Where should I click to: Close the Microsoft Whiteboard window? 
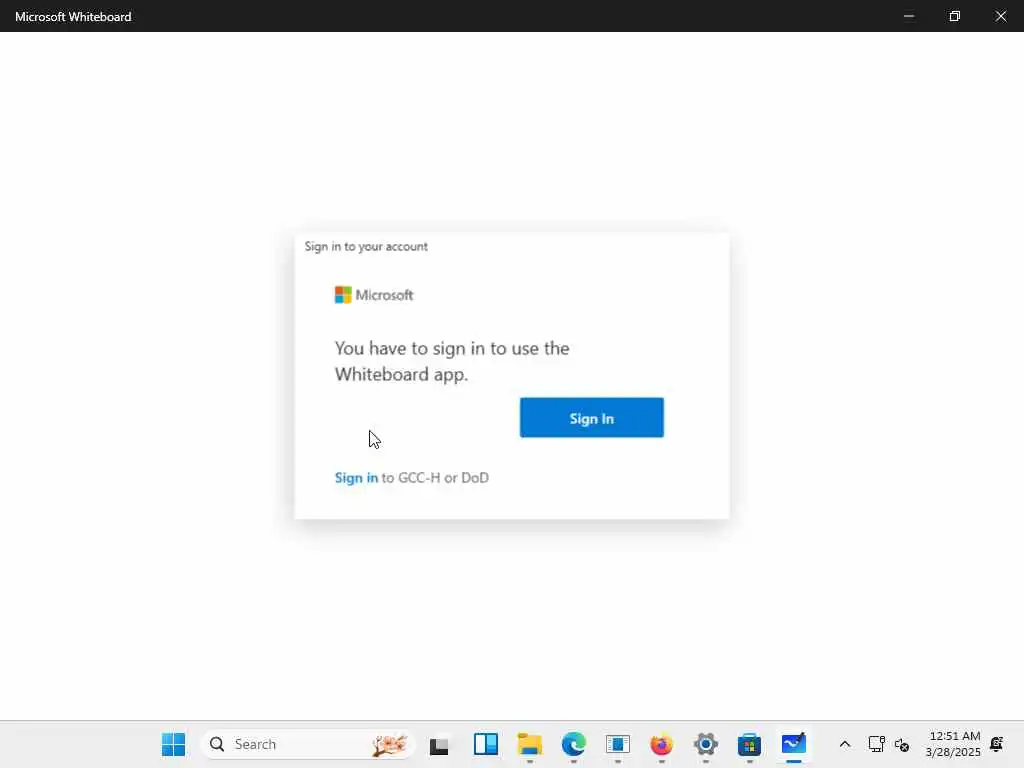pyautogui.click(x=1000, y=16)
